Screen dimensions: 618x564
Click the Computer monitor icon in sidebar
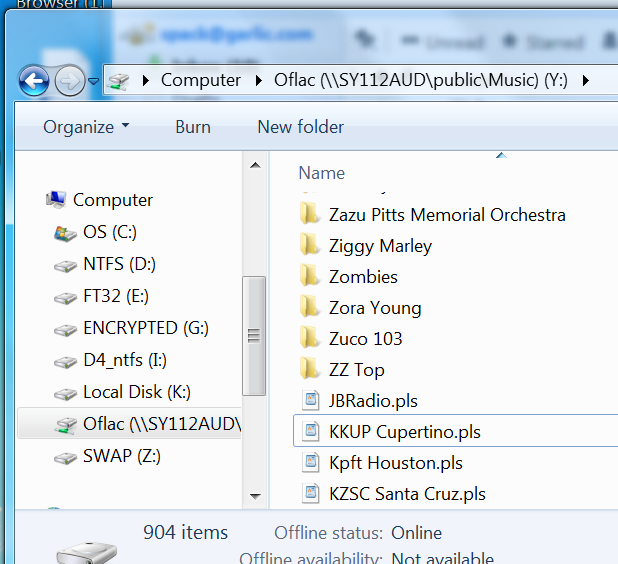pos(56,199)
